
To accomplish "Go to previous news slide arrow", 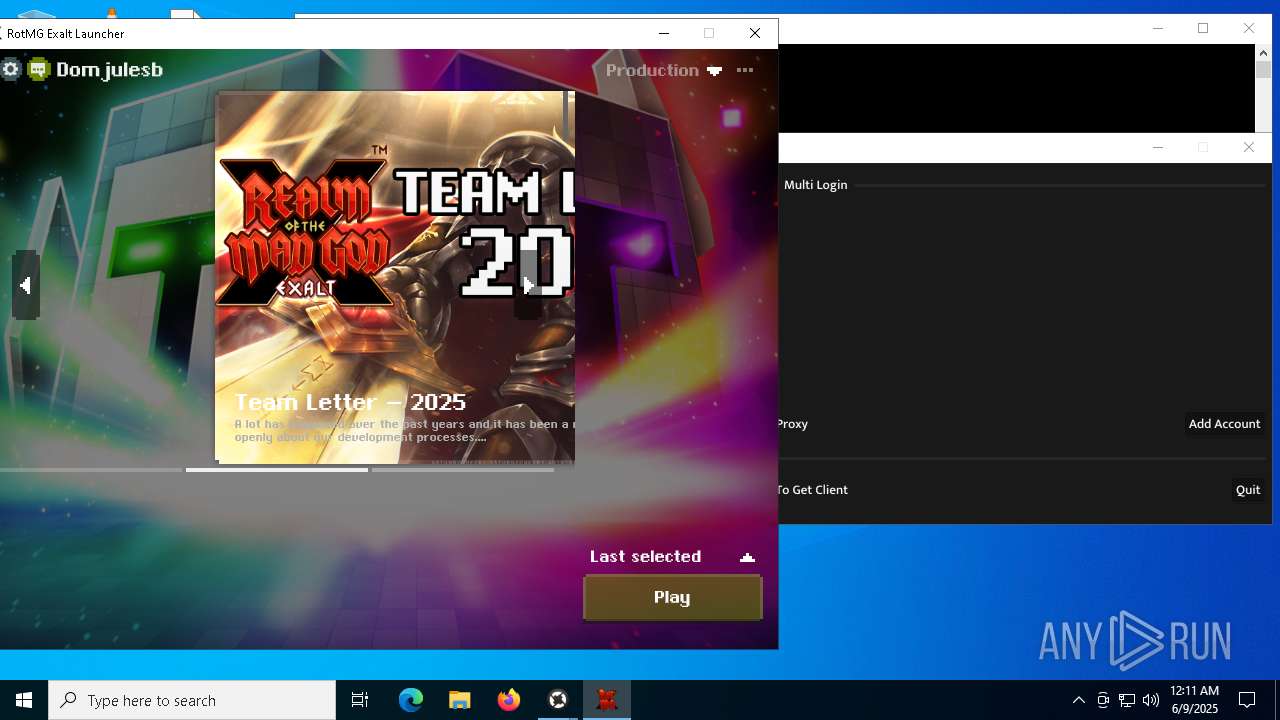I will click(x=25, y=285).
